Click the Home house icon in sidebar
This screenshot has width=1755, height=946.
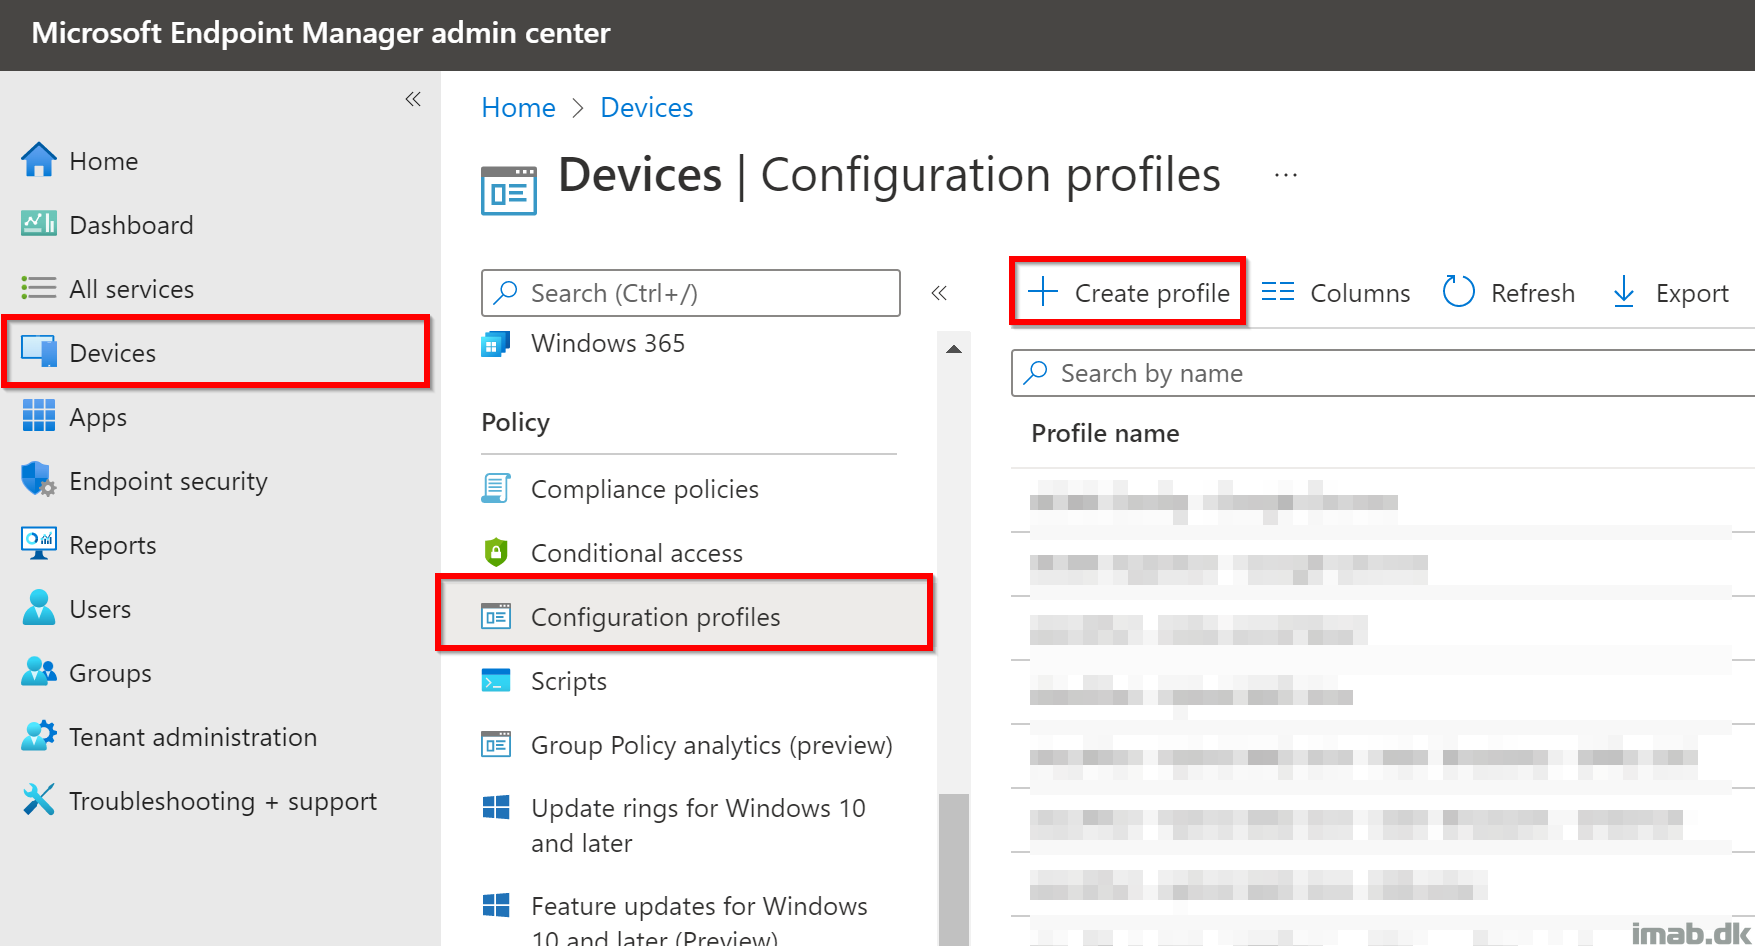coord(39,160)
